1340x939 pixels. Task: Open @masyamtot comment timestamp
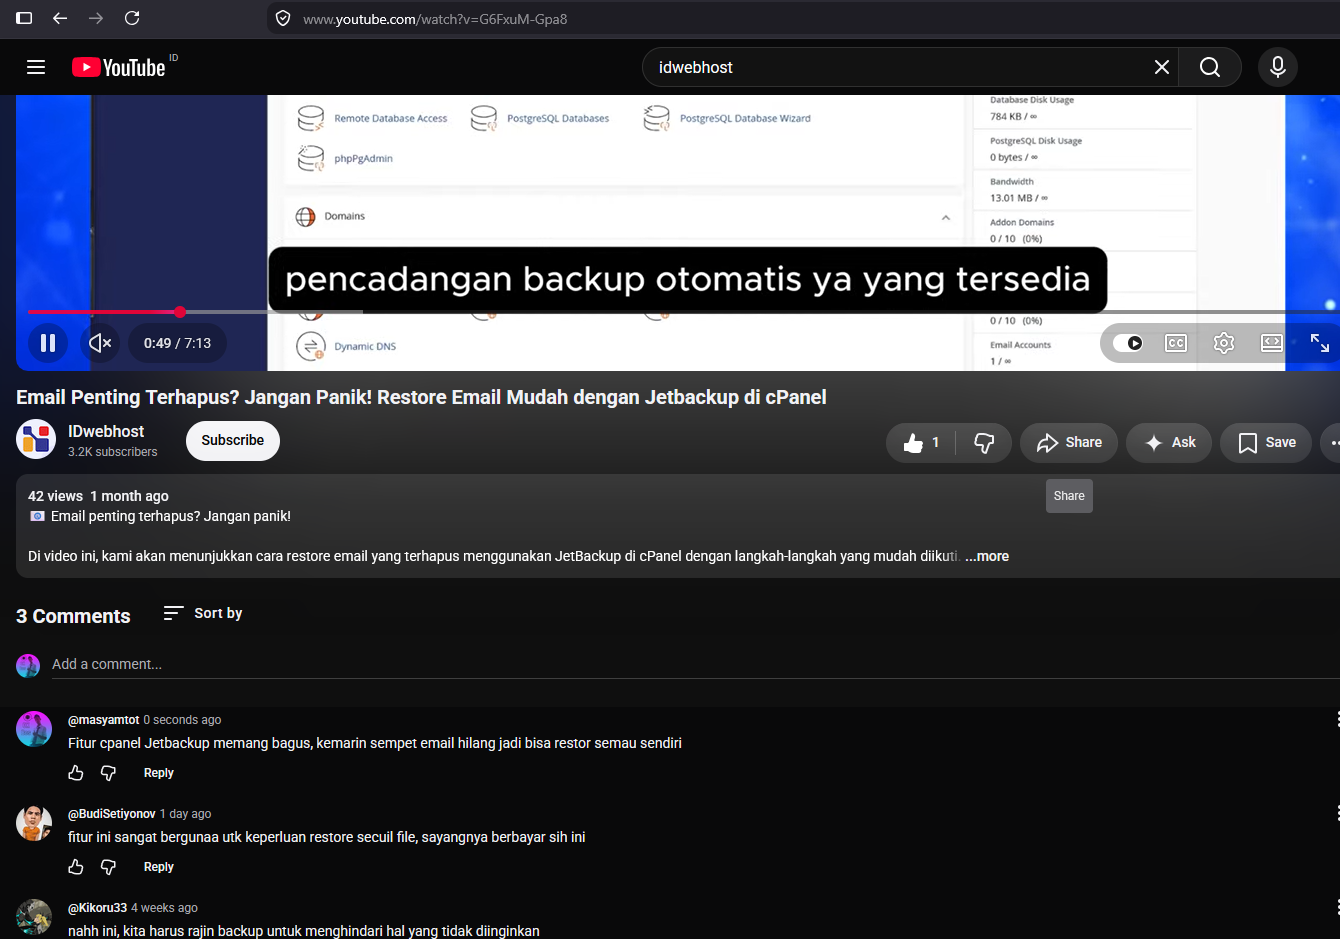point(182,720)
